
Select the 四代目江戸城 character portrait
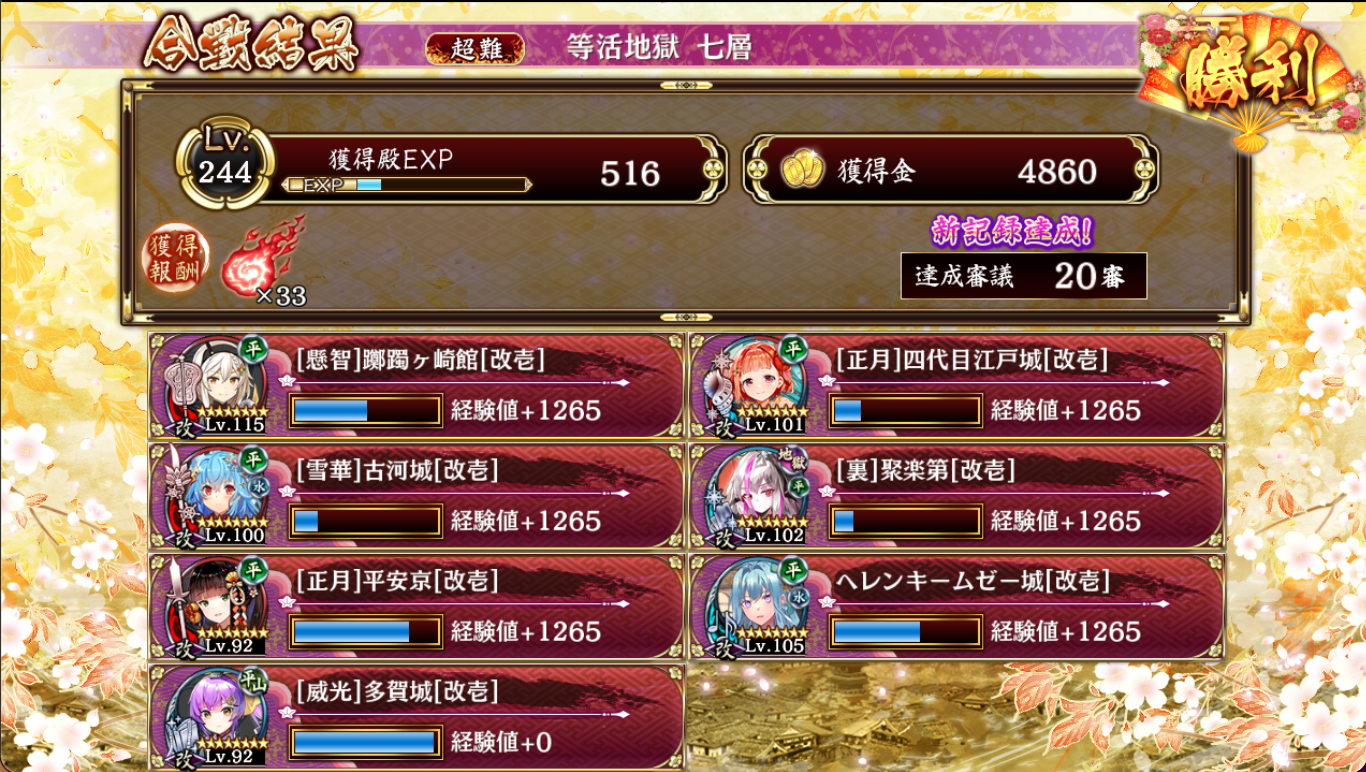[758, 384]
